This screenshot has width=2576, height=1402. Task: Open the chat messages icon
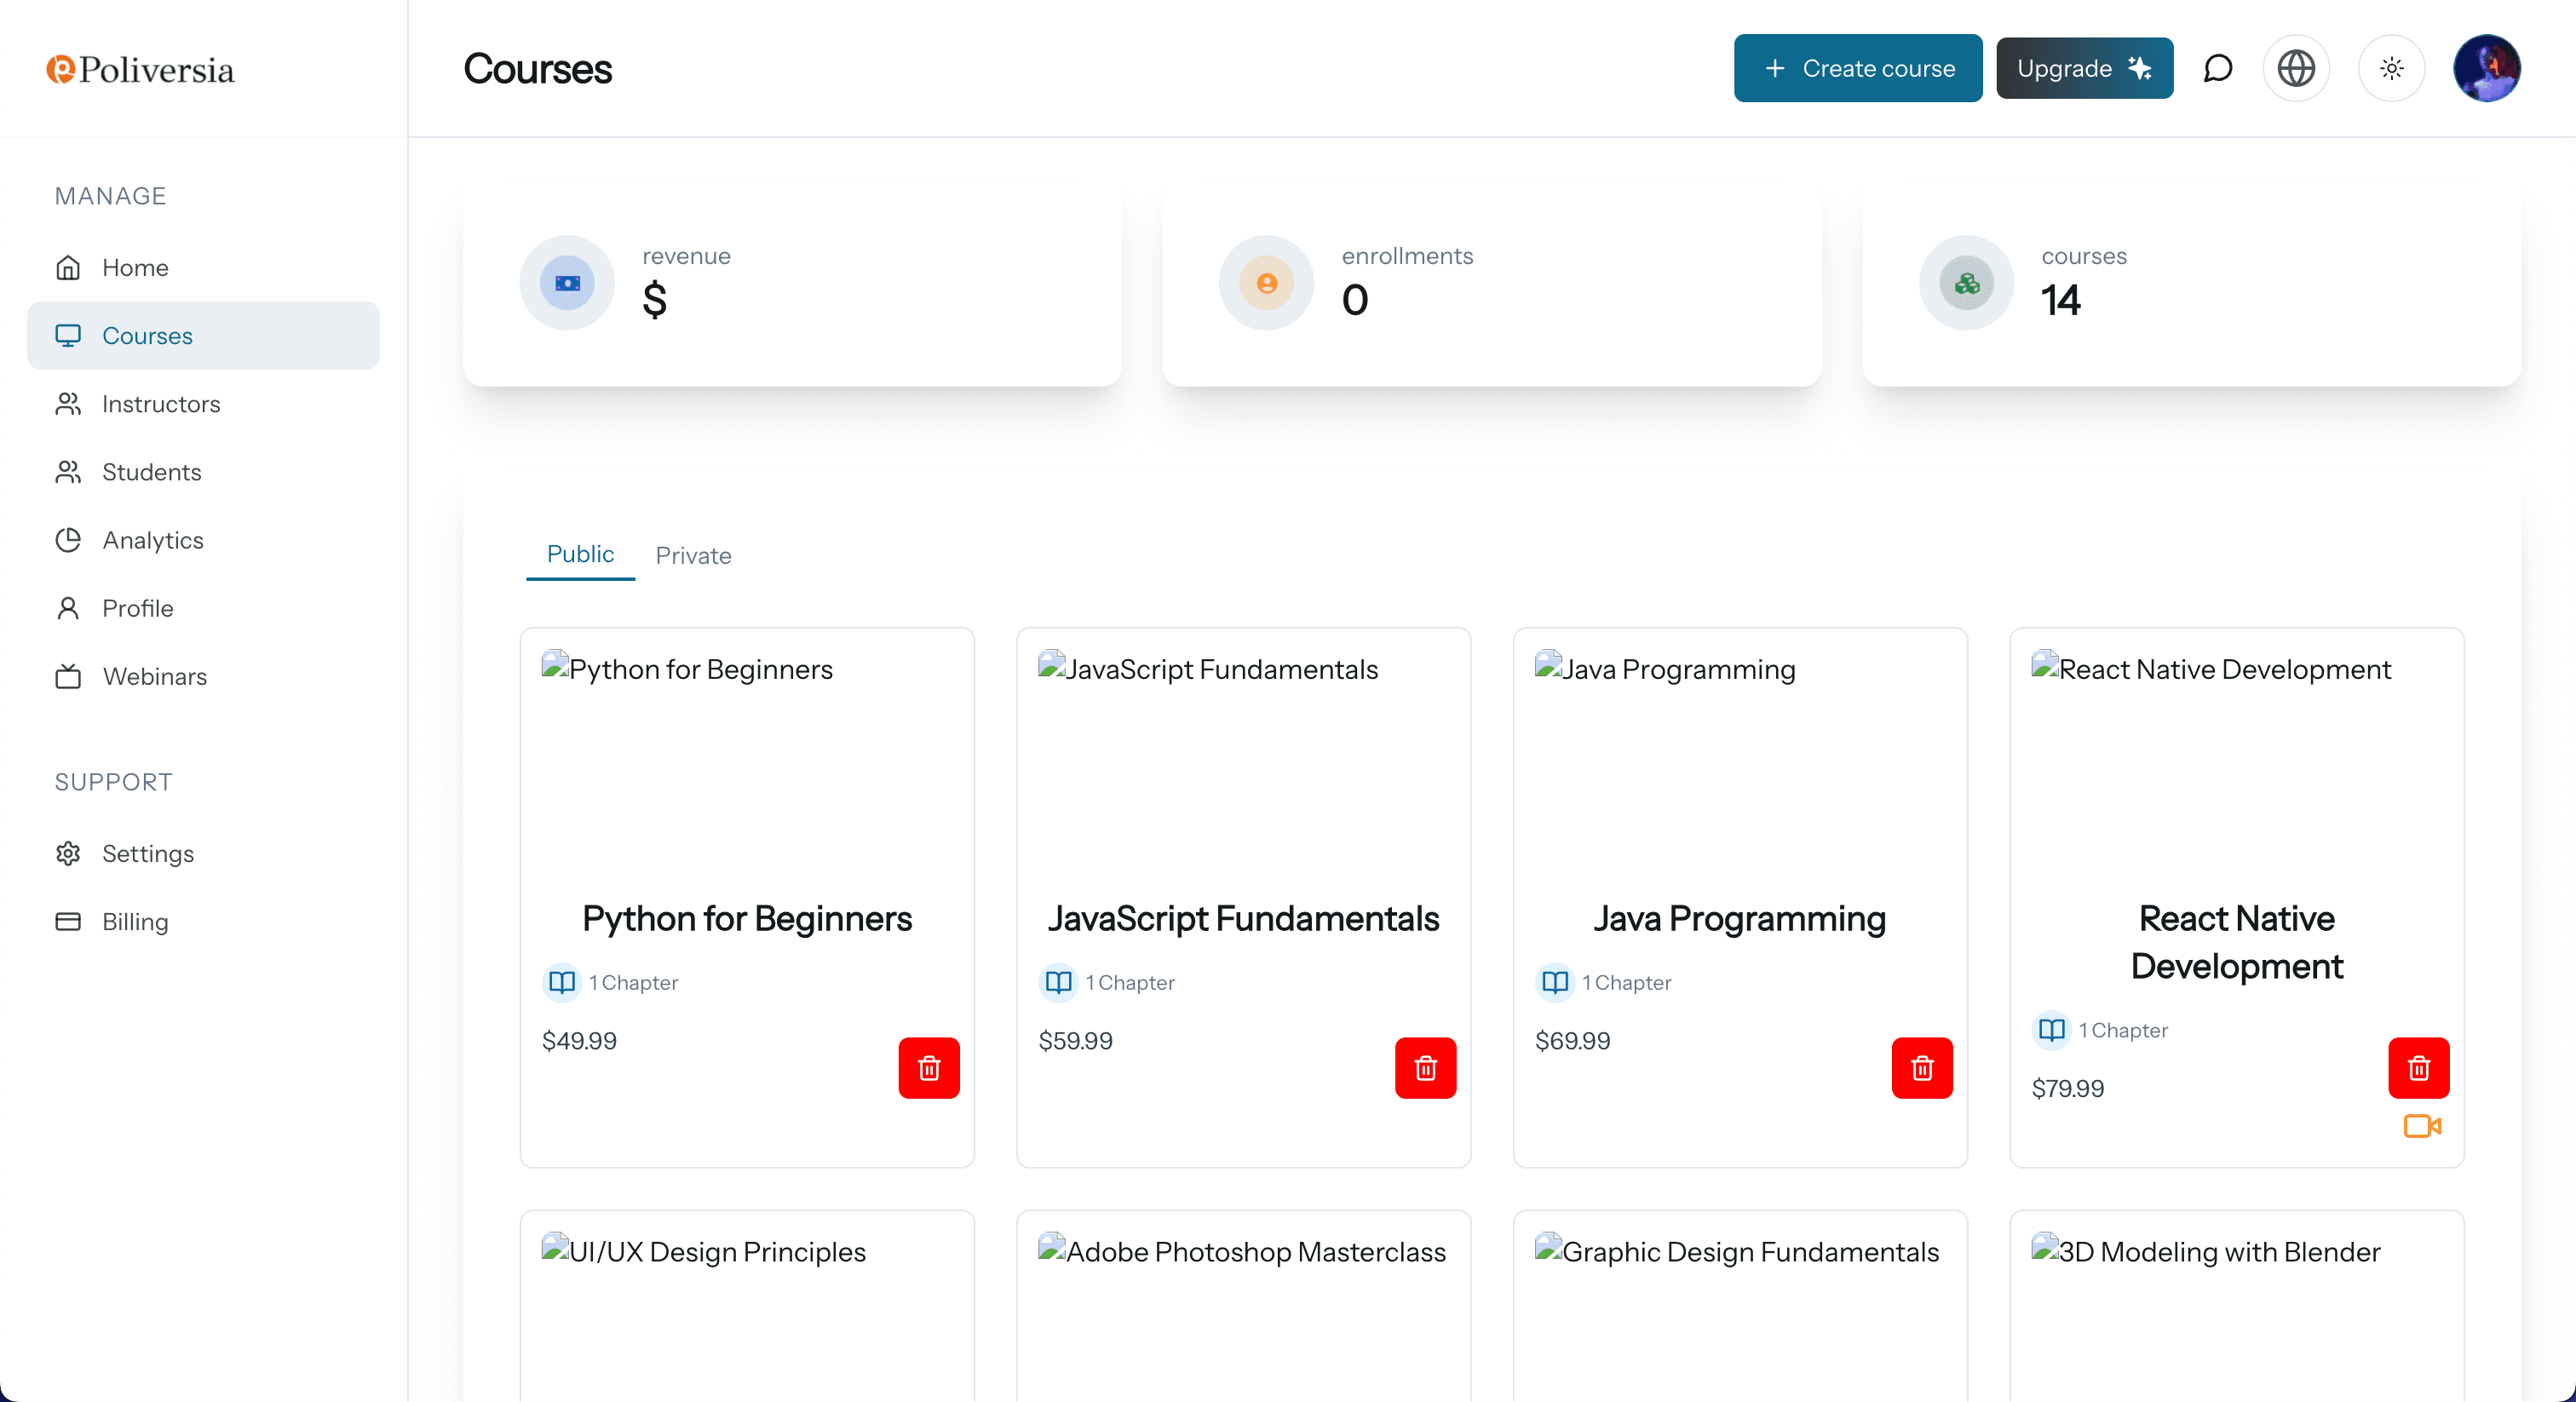pyautogui.click(x=2217, y=68)
